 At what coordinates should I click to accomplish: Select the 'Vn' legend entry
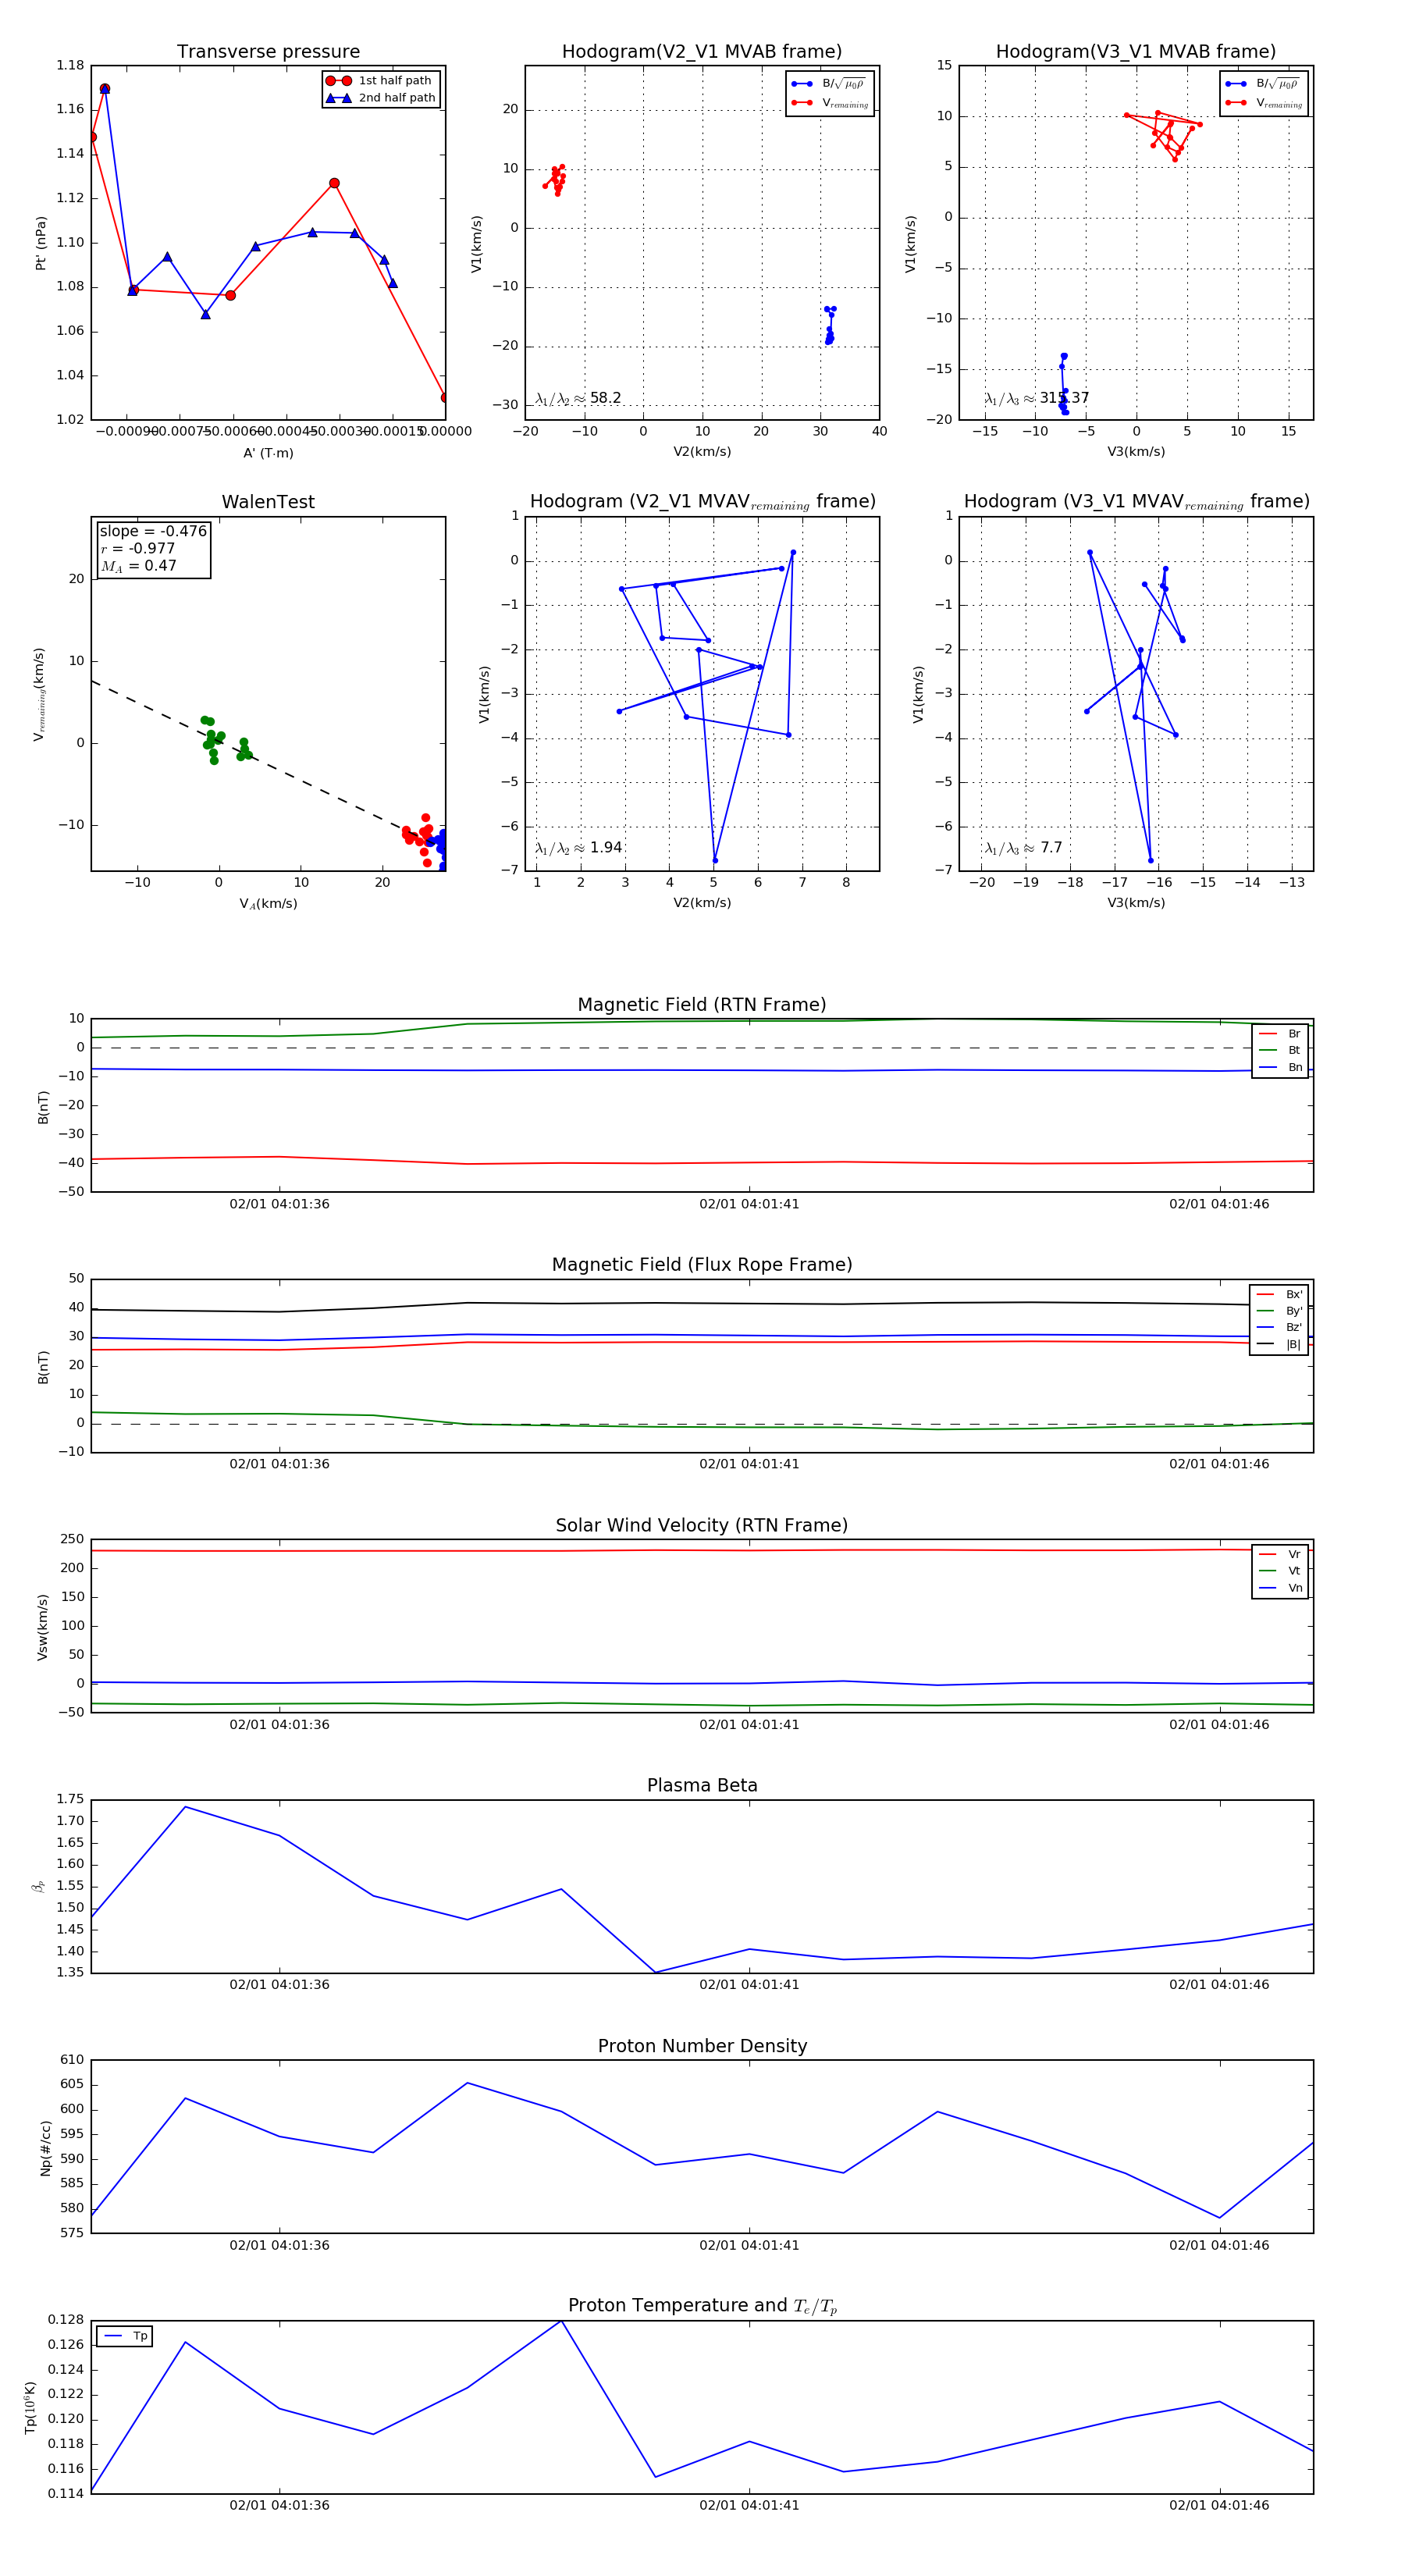coord(1280,1588)
